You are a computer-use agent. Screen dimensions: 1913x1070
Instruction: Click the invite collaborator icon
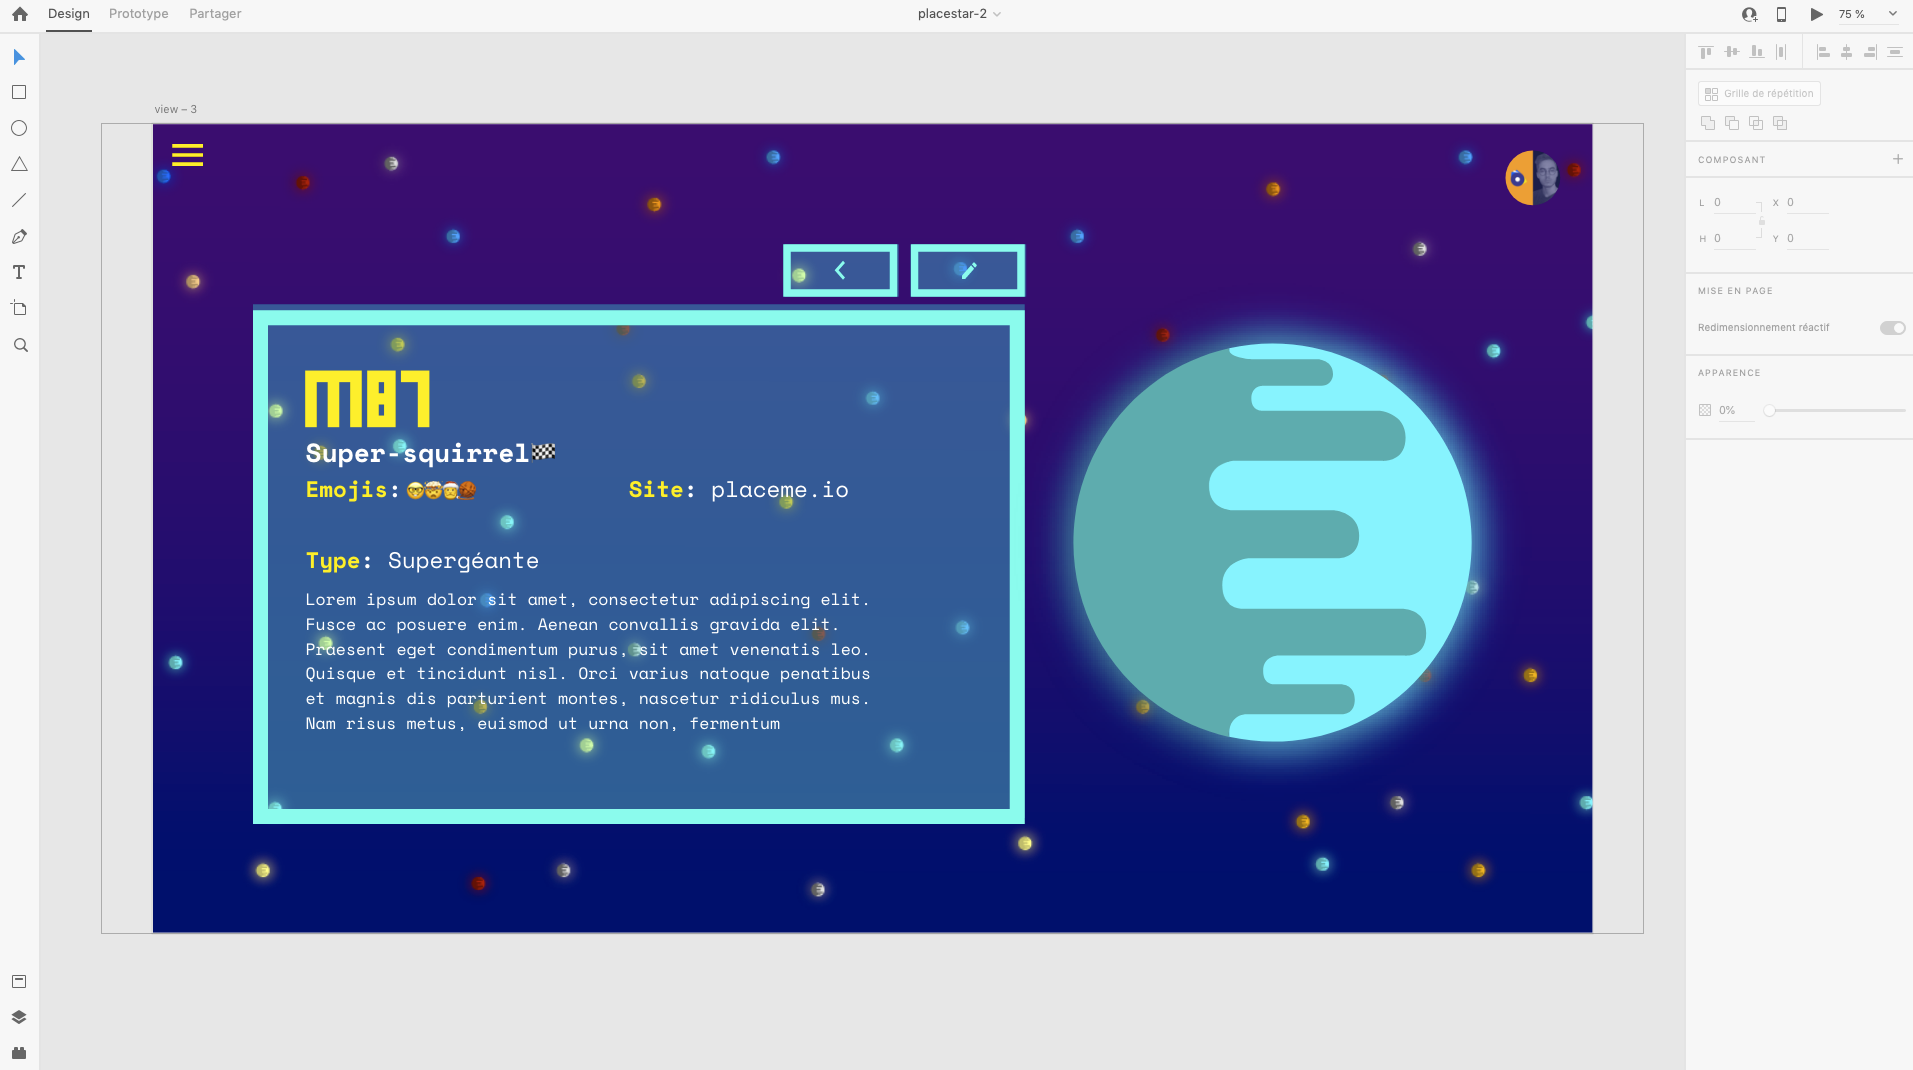(x=1749, y=14)
